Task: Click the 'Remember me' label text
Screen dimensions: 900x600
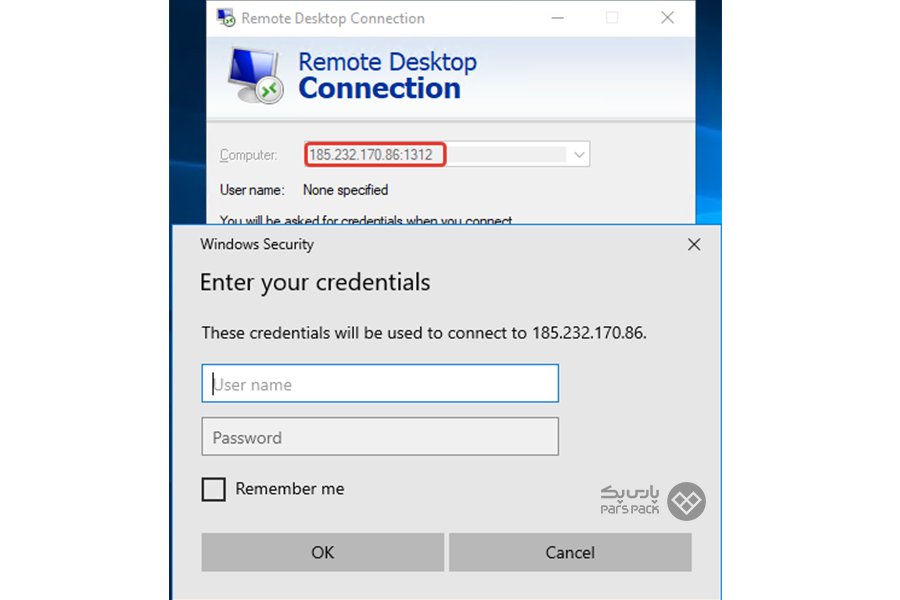Action: tap(290, 489)
